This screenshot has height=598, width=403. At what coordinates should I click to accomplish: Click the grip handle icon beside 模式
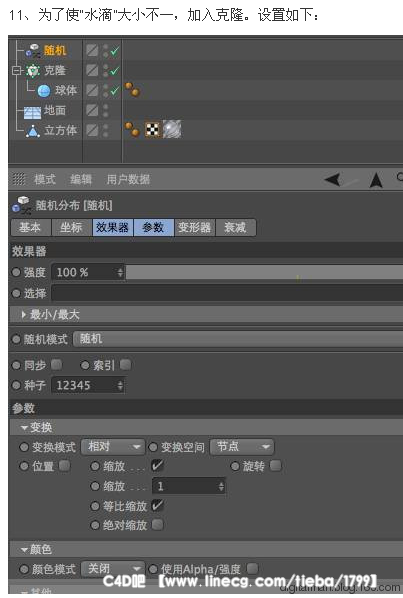coord(19,178)
